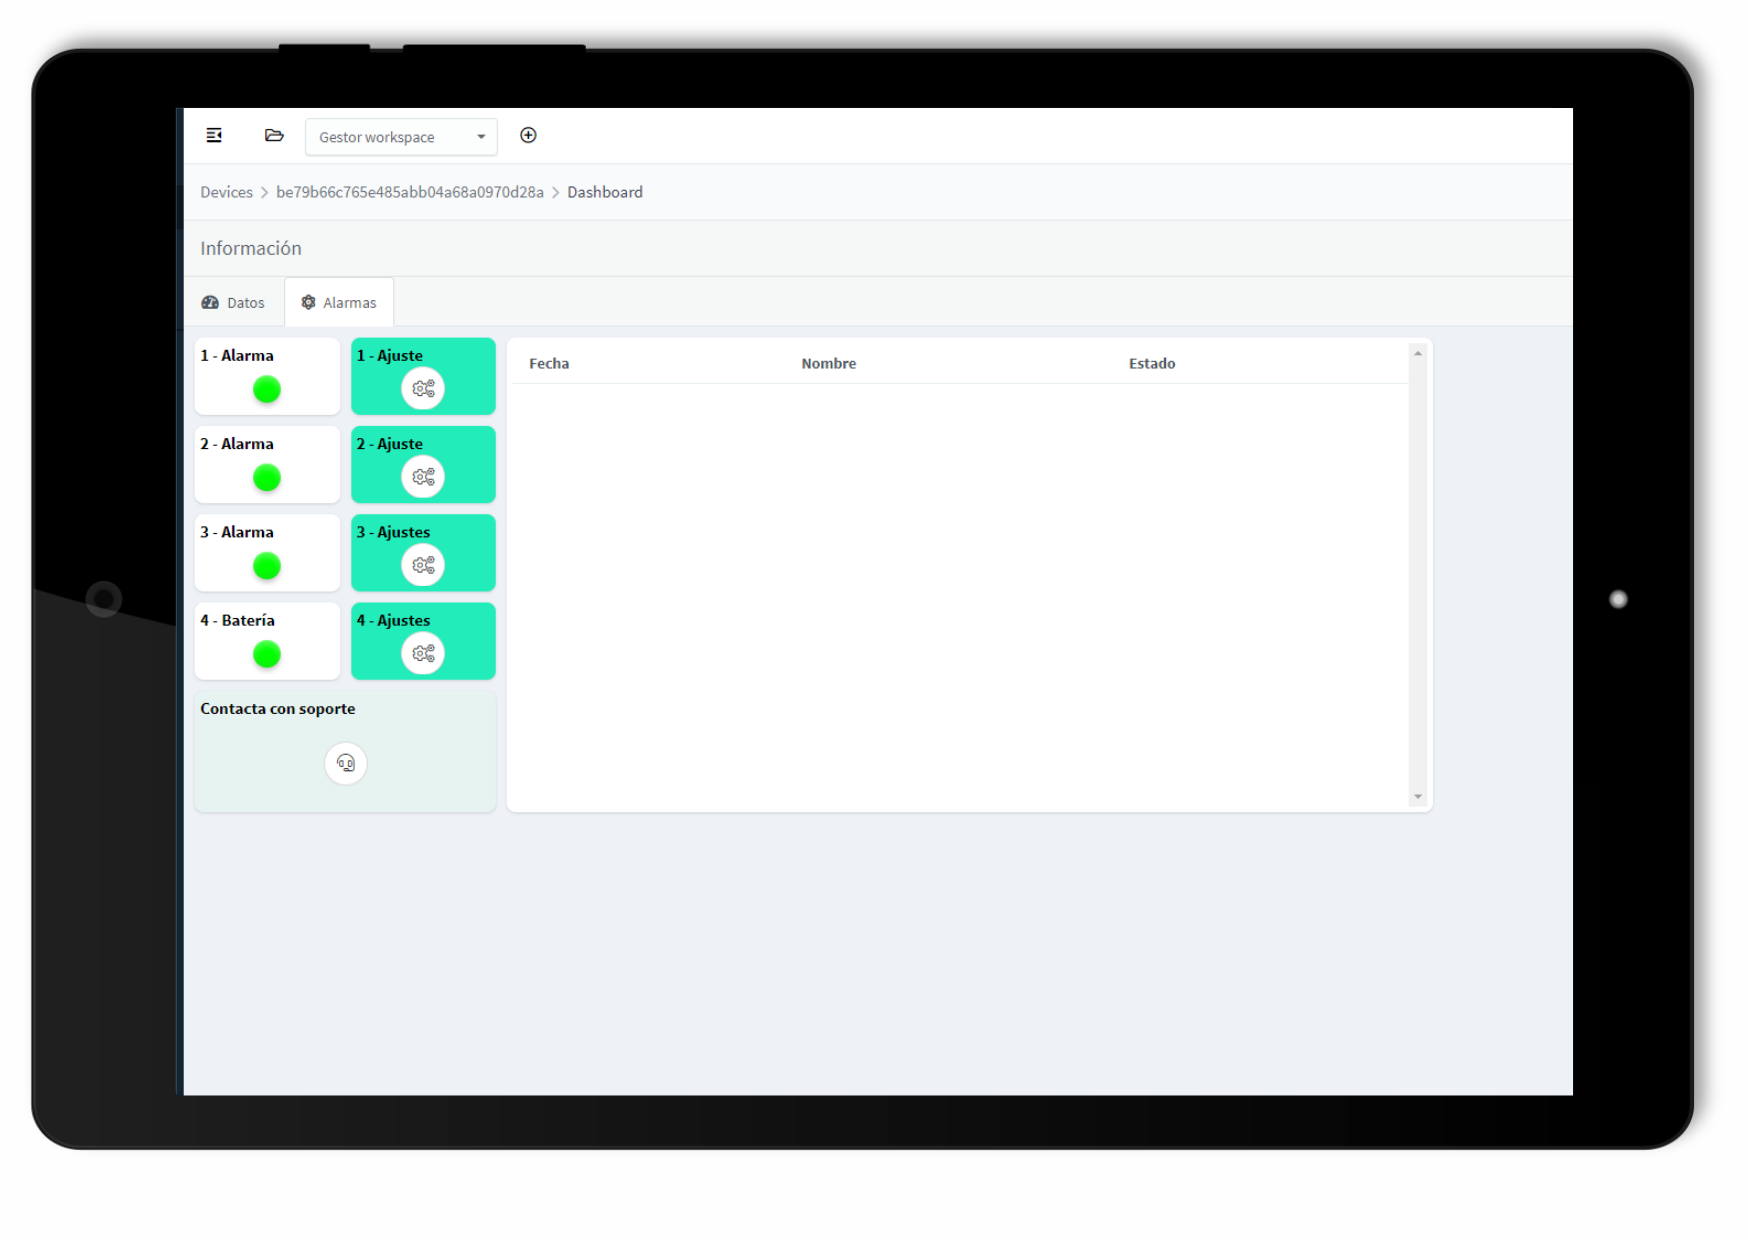This screenshot has height=1240, width=1748.
Task: Click the 4 - Batería label
Action: 237,620
